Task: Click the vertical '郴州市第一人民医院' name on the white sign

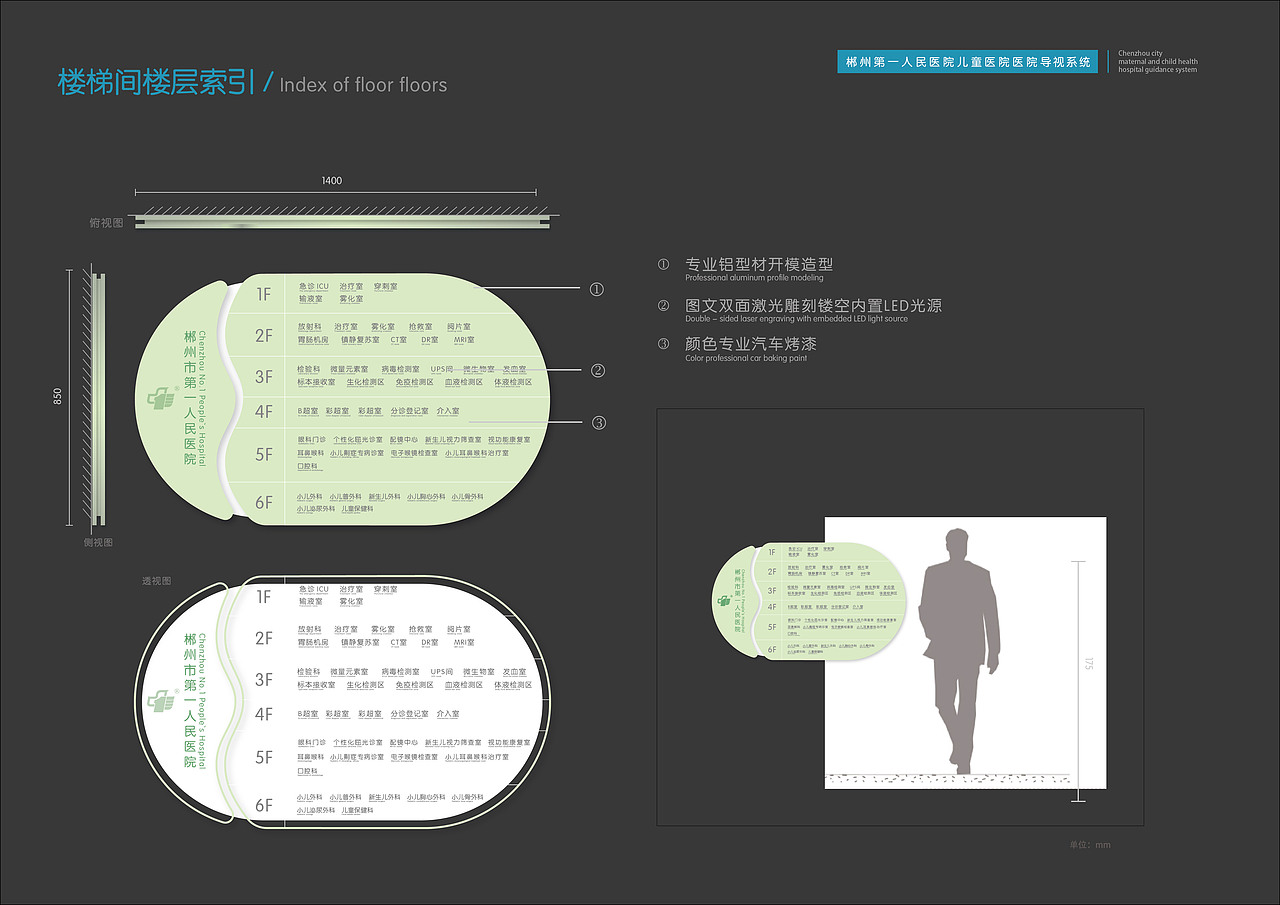Action: pyautogui.click(x=190, y=700)
